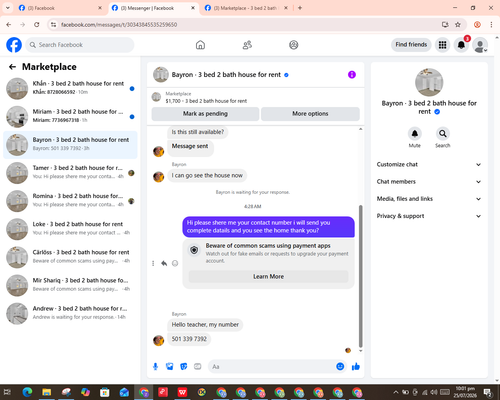
Task: Click the Marketplace listing thumbnail in header
Action: tap(156, 97)
